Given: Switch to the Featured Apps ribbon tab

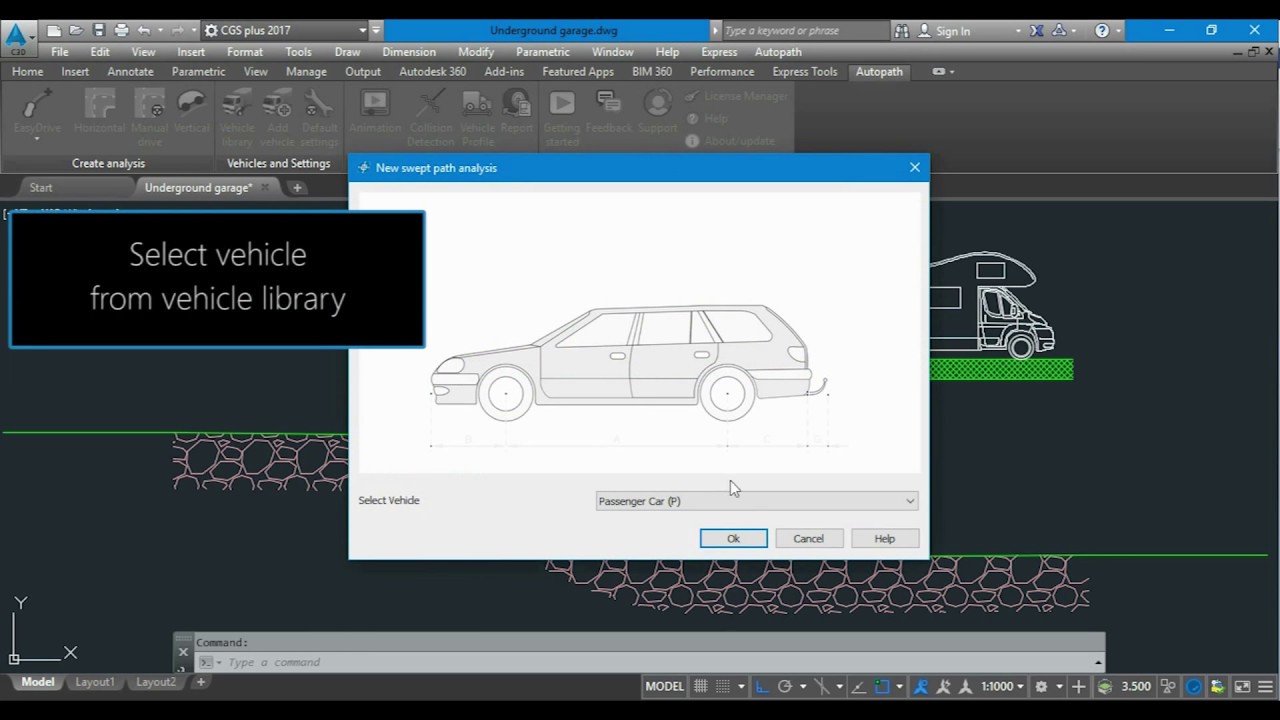Looking at the screenshot, I should (578, 72).
